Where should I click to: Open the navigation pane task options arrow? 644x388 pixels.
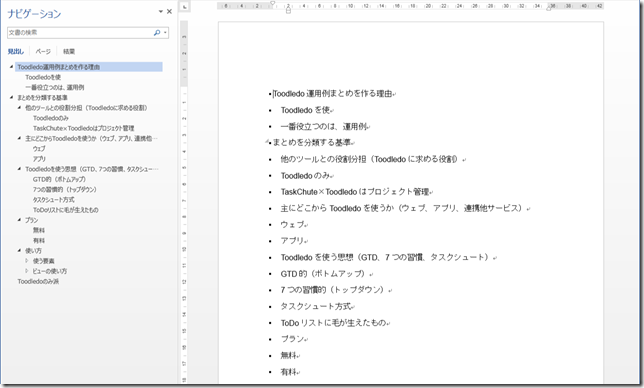[161, 11]
